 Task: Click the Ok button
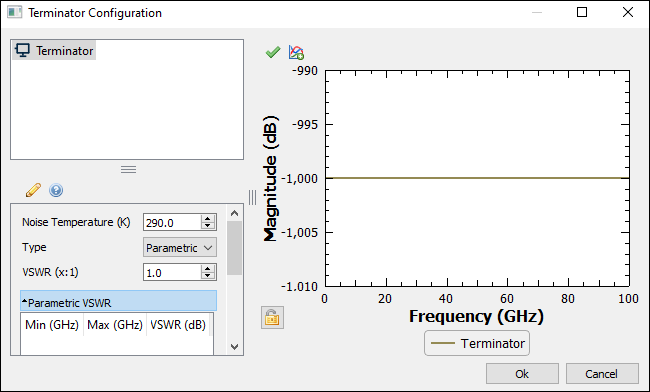(x=522, y=374)
